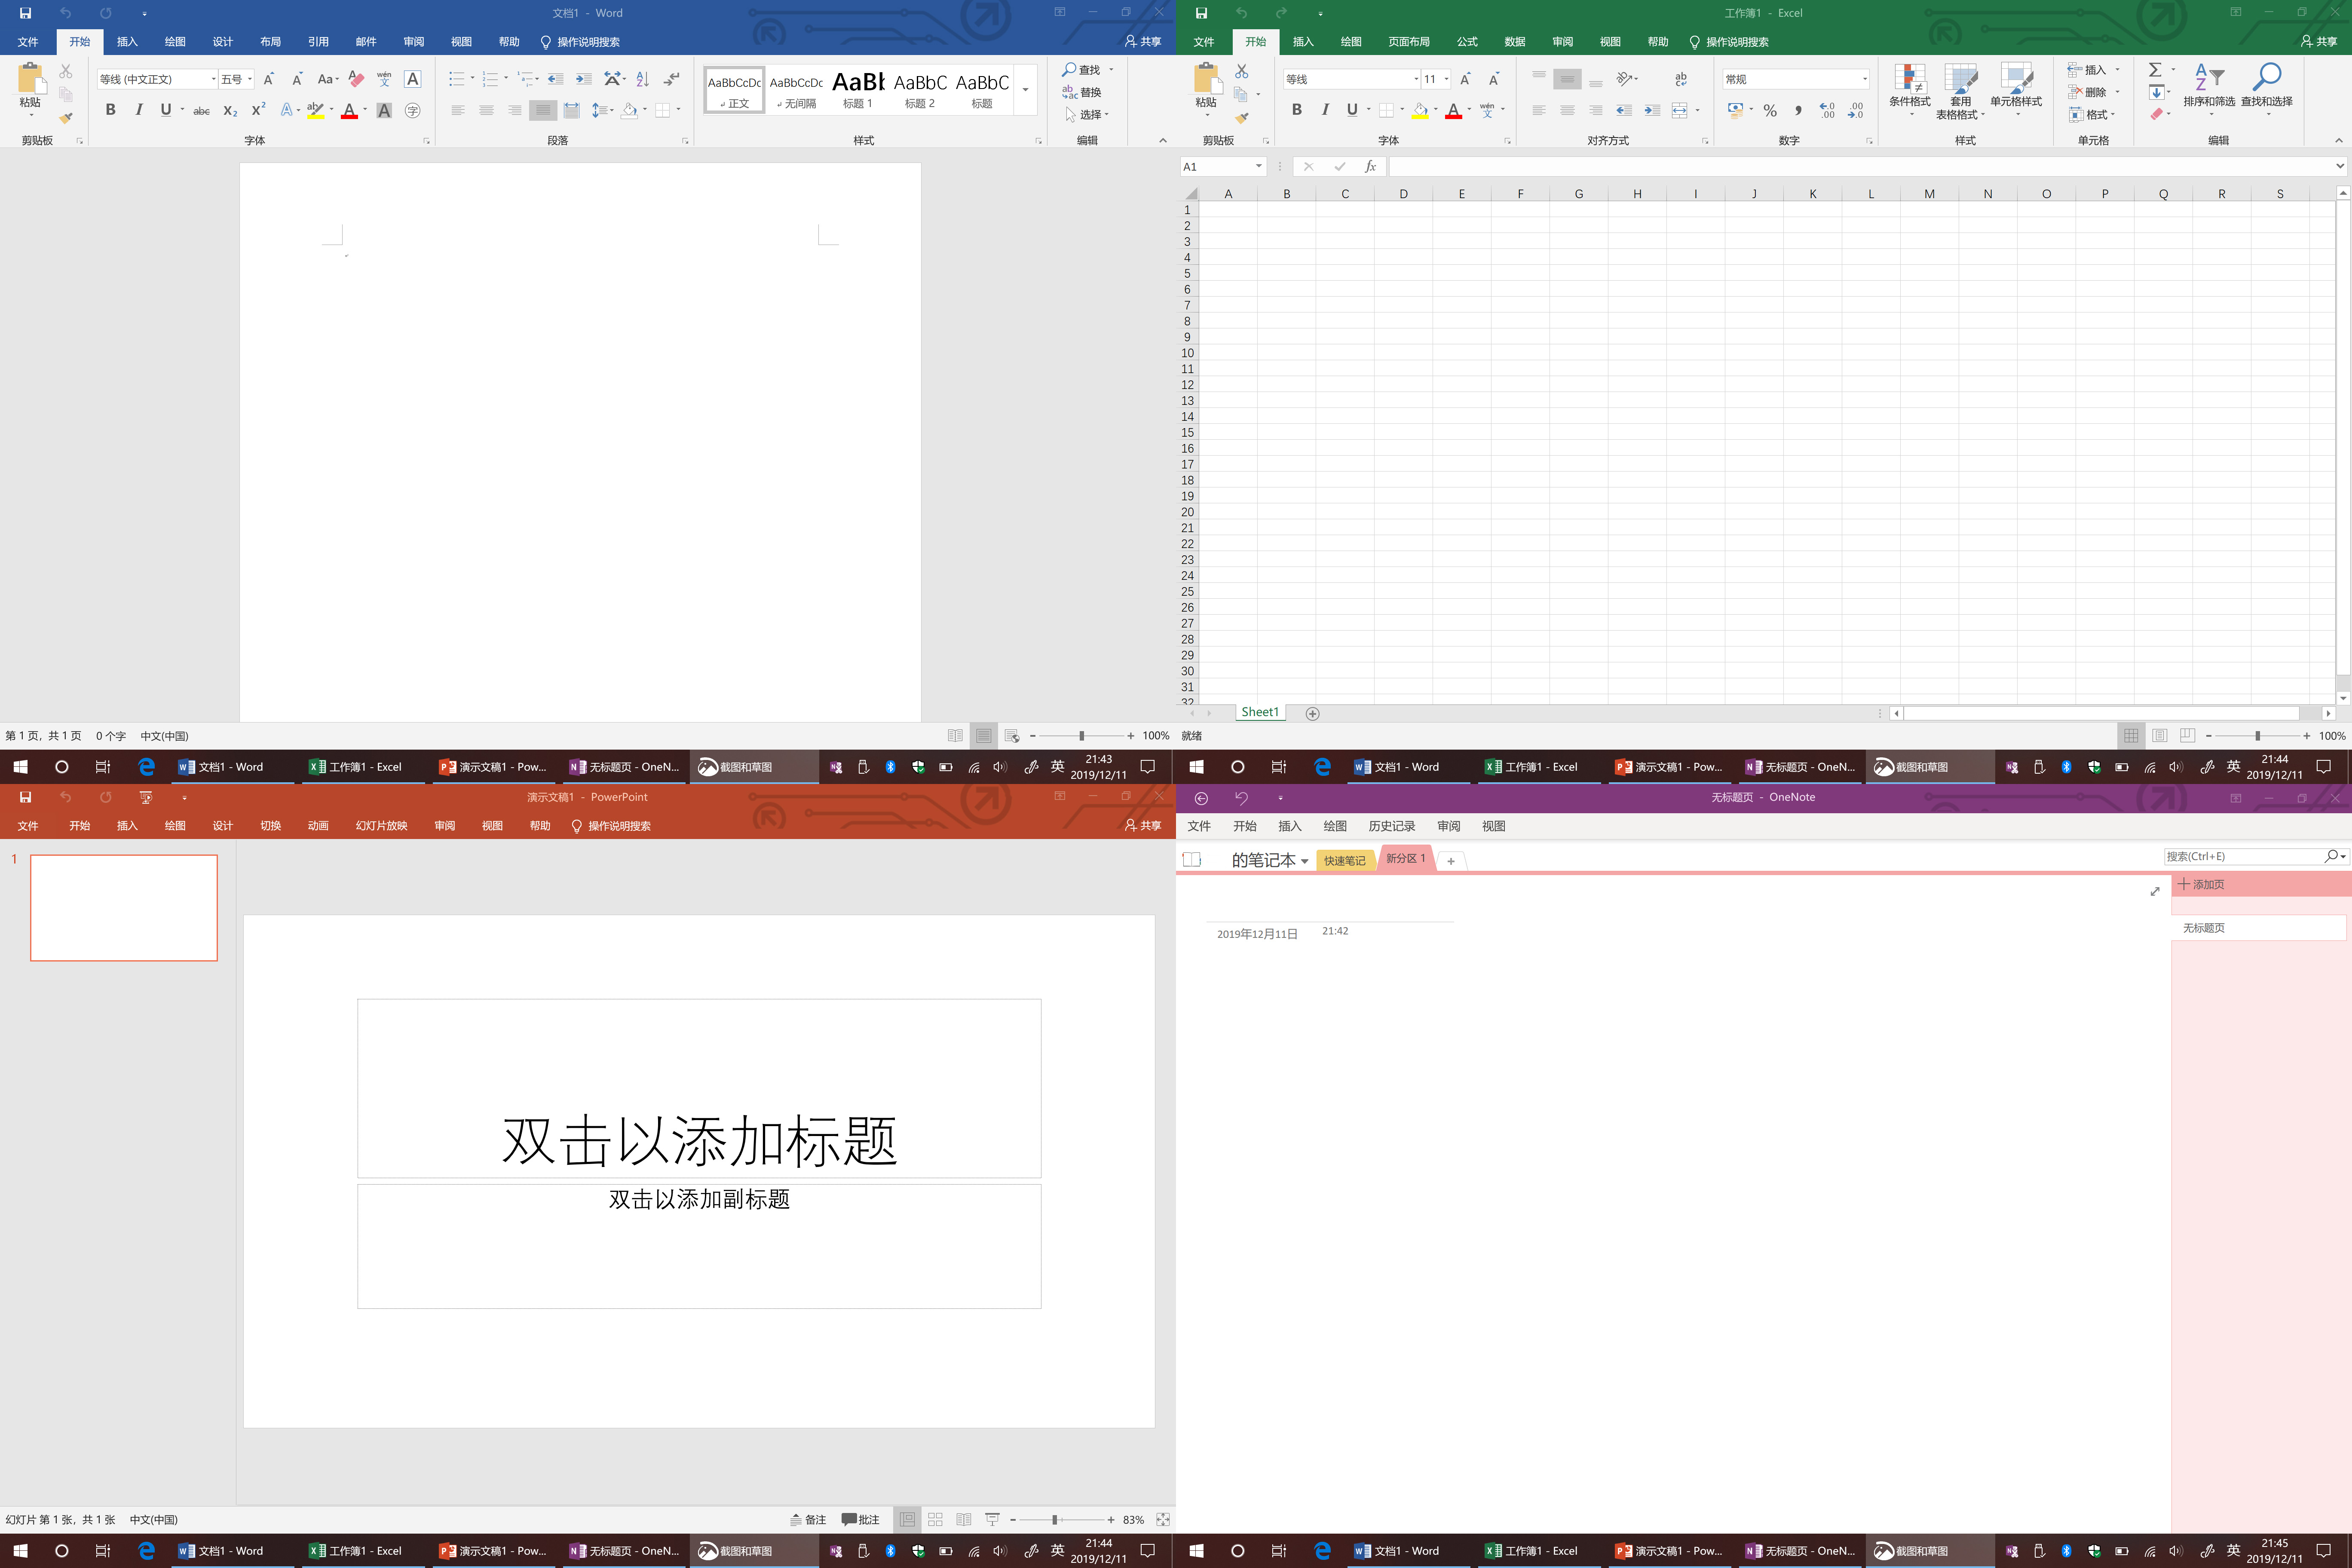Toggle Underline in Excel font group
This screenshot has width=2352, height=1568.
tap(1352, 110)
